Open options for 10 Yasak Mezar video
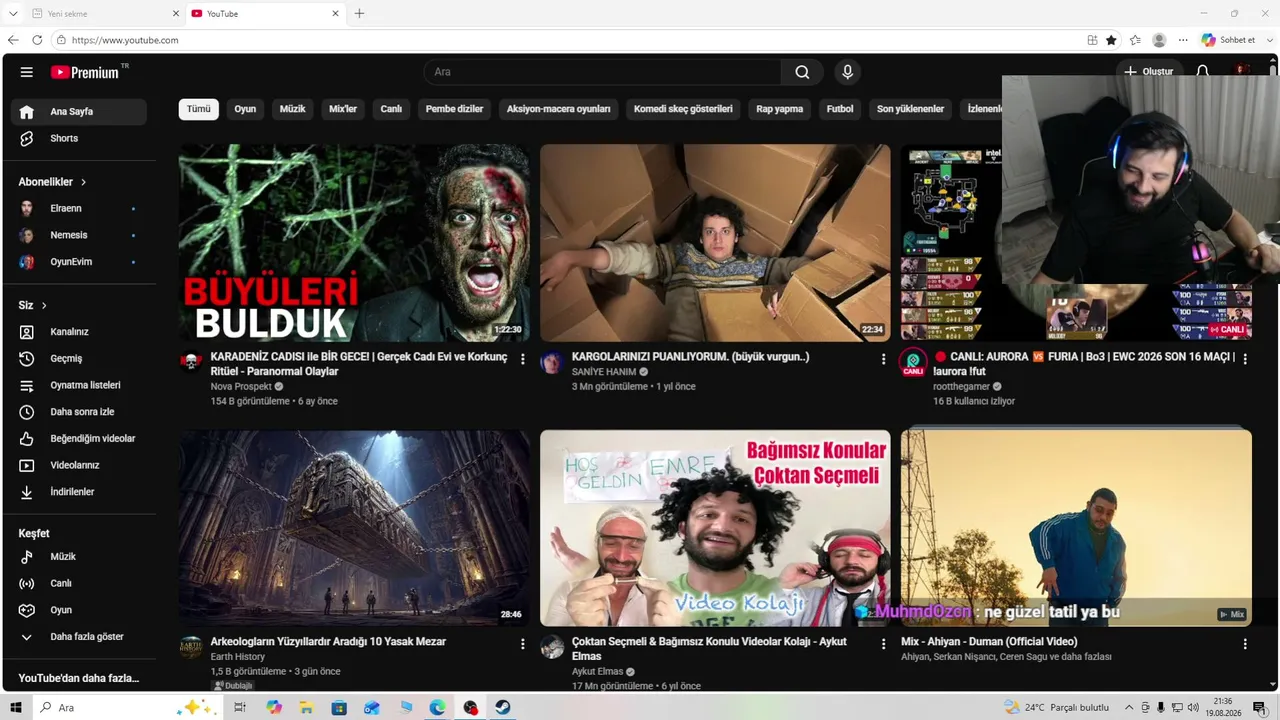 [522, 645]
